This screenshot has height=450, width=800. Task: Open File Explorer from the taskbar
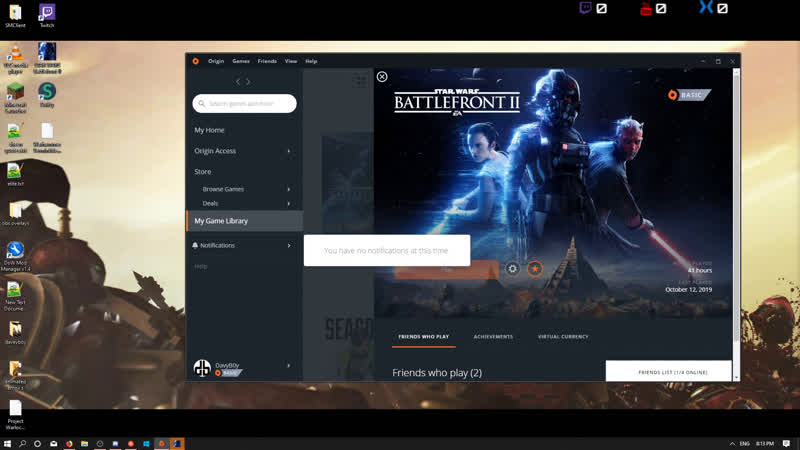click(84, 443)
